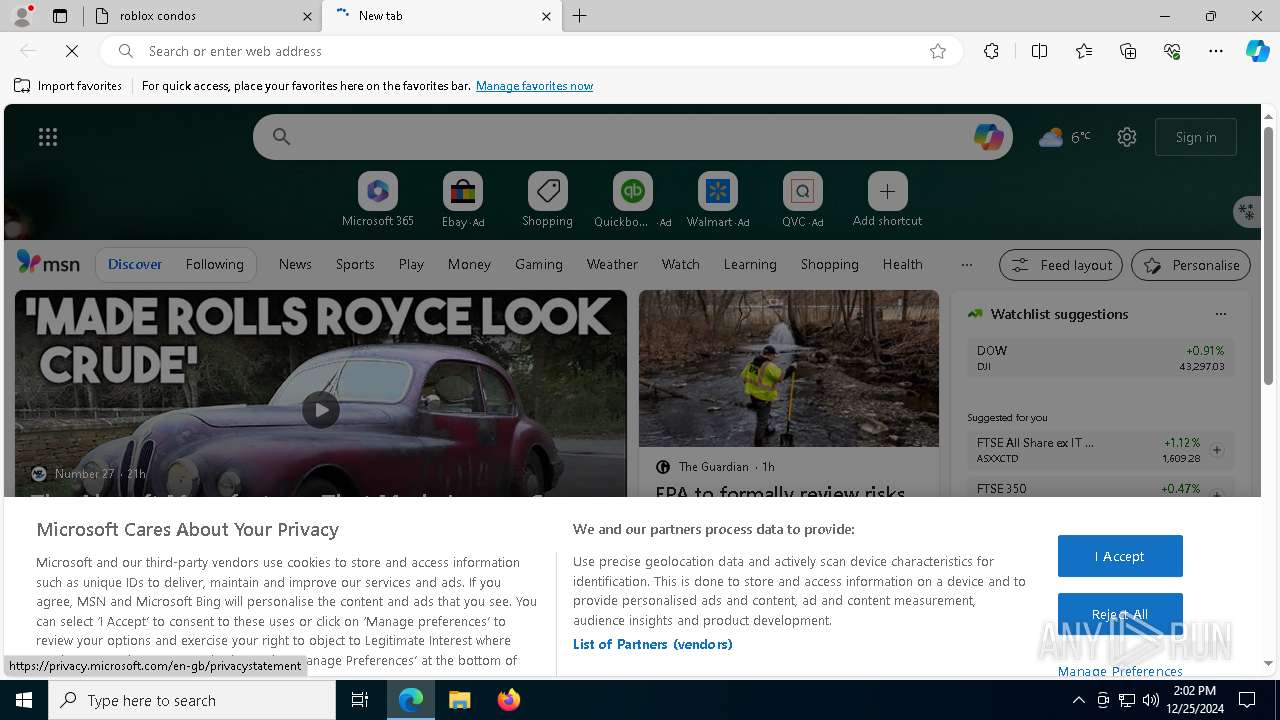Viewport: 1280px width, 720px height.
Task: Close the New tab tab
Action: tap(546, 16)
